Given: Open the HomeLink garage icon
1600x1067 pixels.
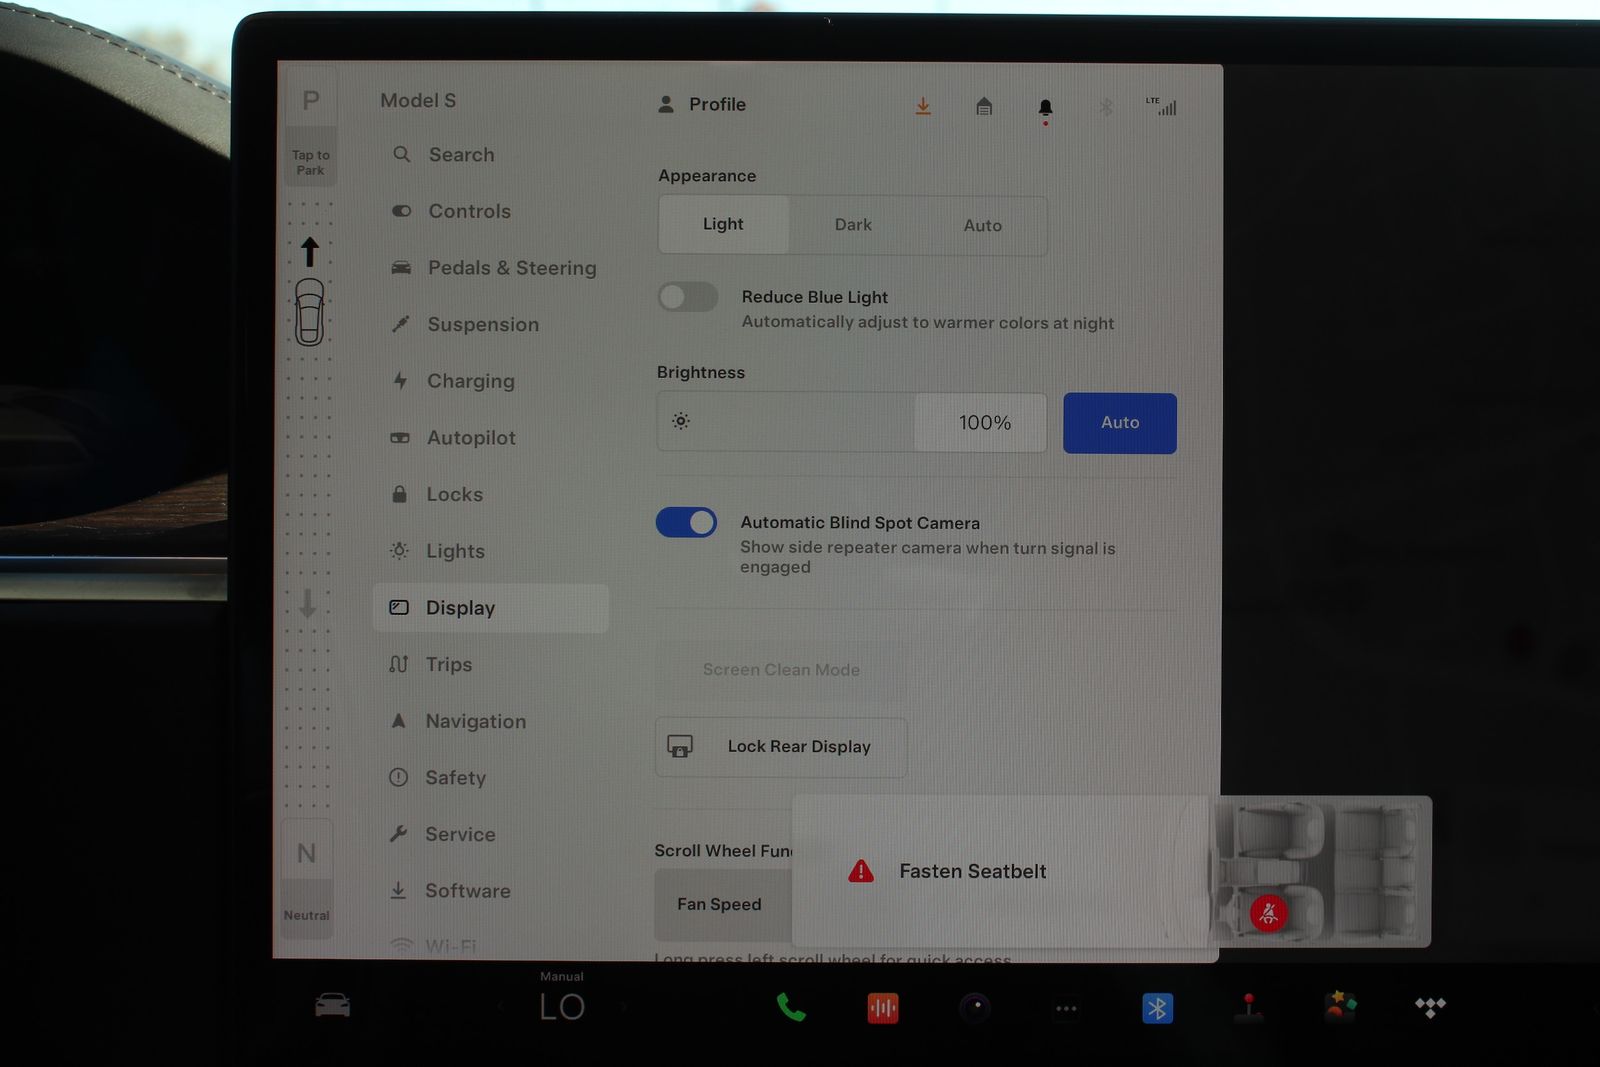Looking at the screenshot, I should pos(984,106).
